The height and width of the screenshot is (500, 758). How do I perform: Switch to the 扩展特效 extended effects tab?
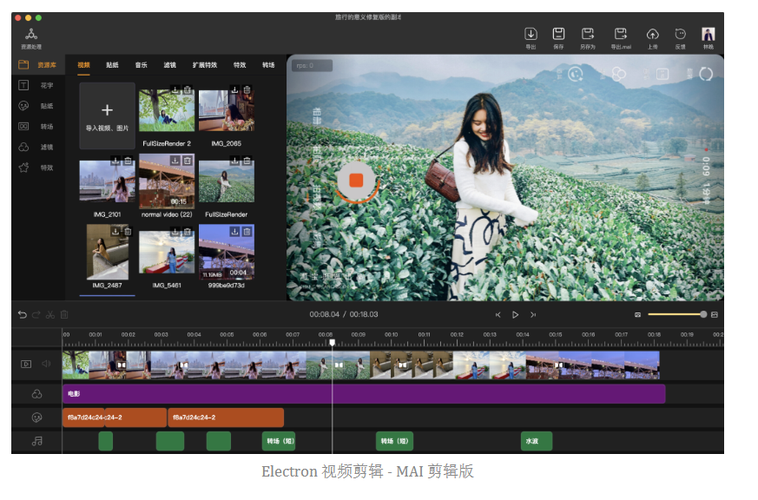[x=205, y=65]
